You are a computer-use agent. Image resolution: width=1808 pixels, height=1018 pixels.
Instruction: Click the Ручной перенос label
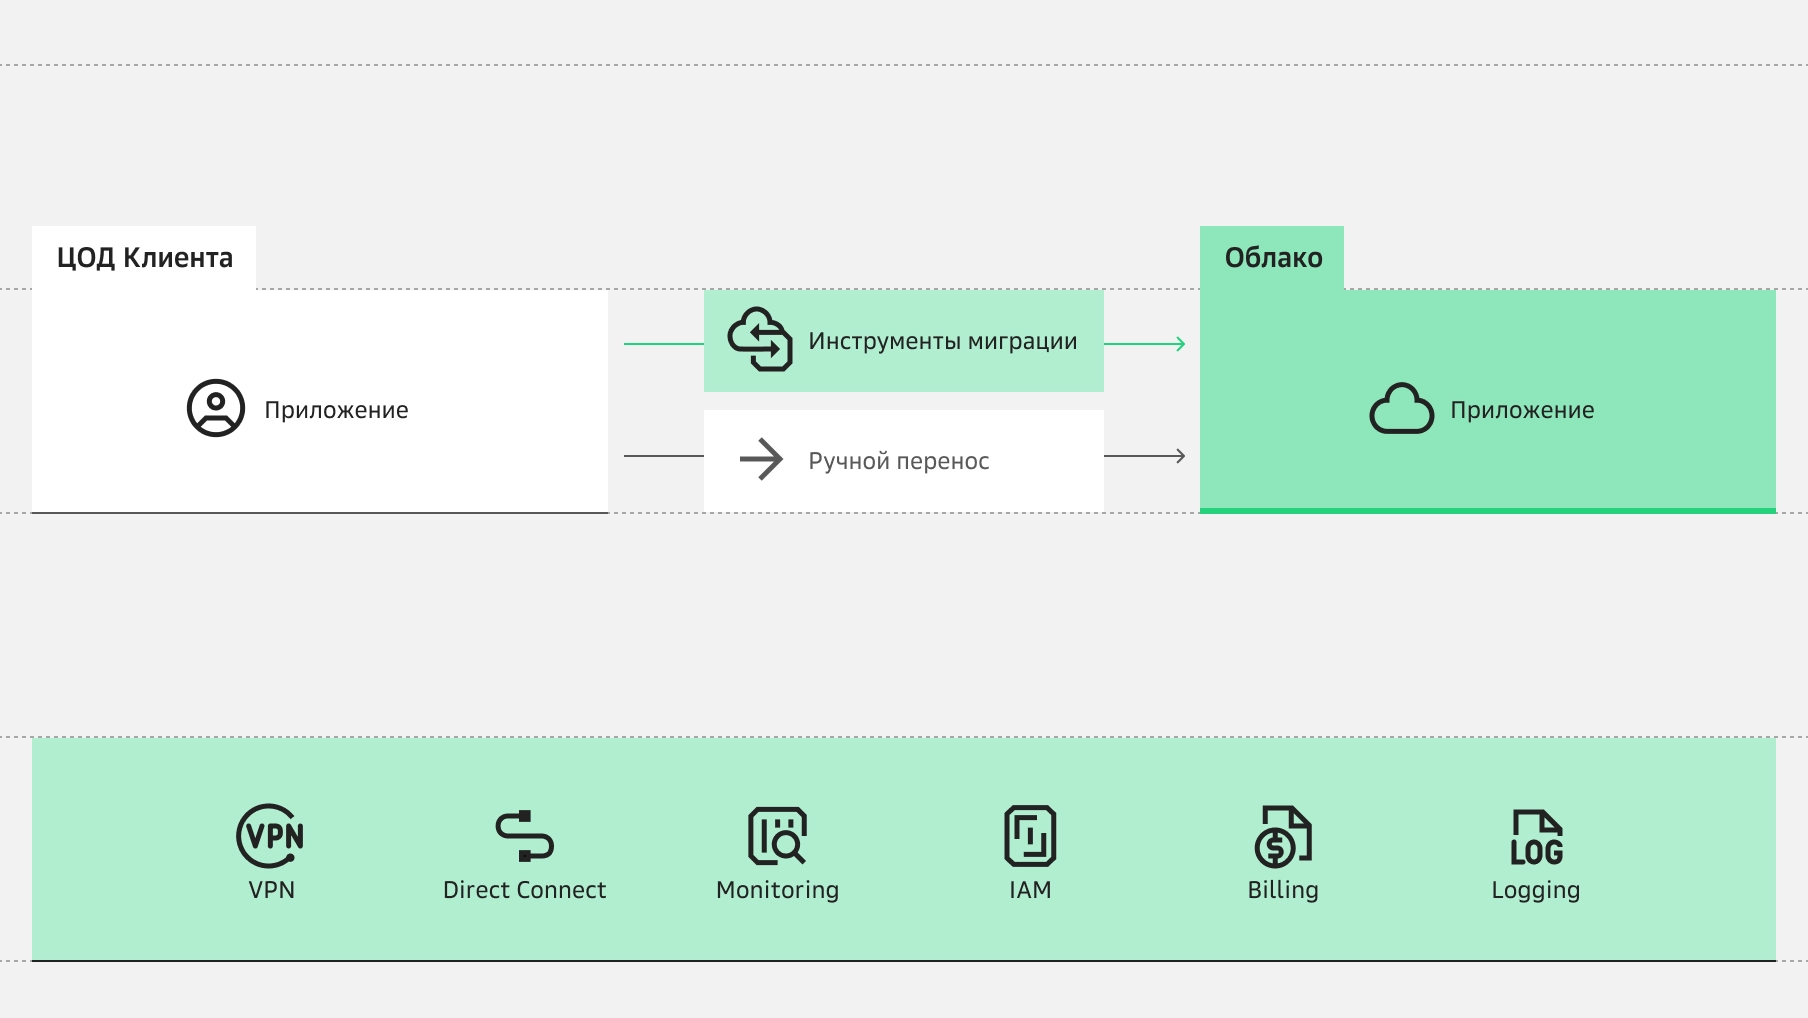click(x=898, y=461)
